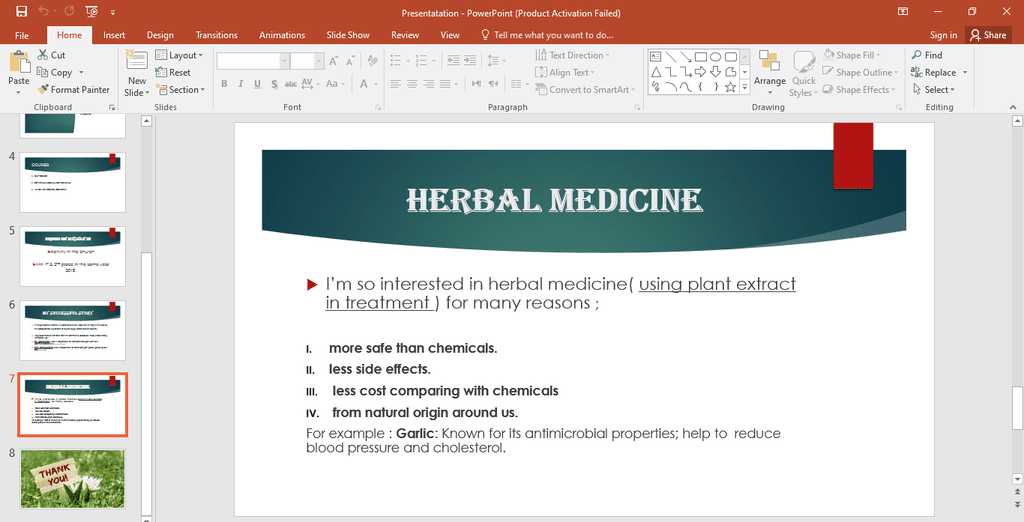Expand the Section dropdown menu
This screenshot has height=522, width=1024.
[180, 89]
